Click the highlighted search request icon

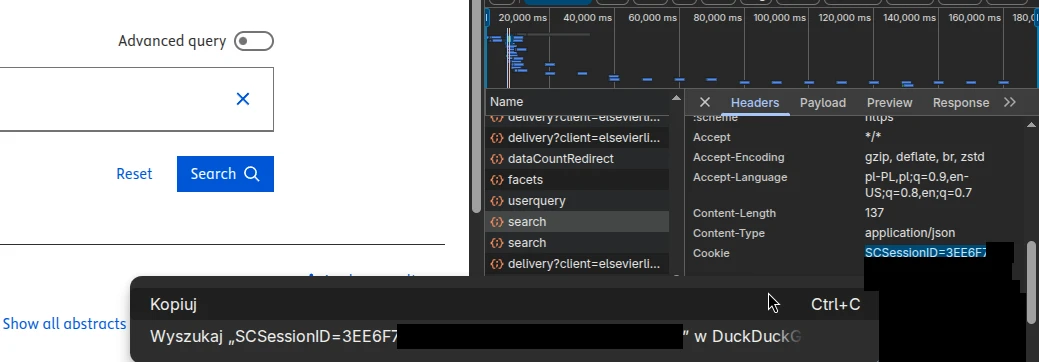click(x=497, y=222)
